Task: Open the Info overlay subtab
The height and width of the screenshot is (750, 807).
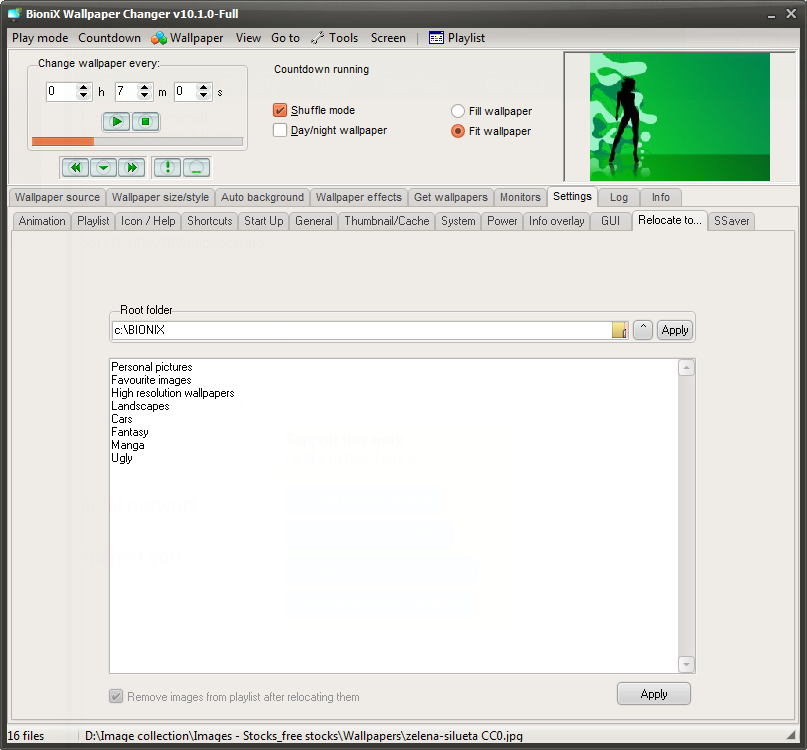Action: click(556, 221)
